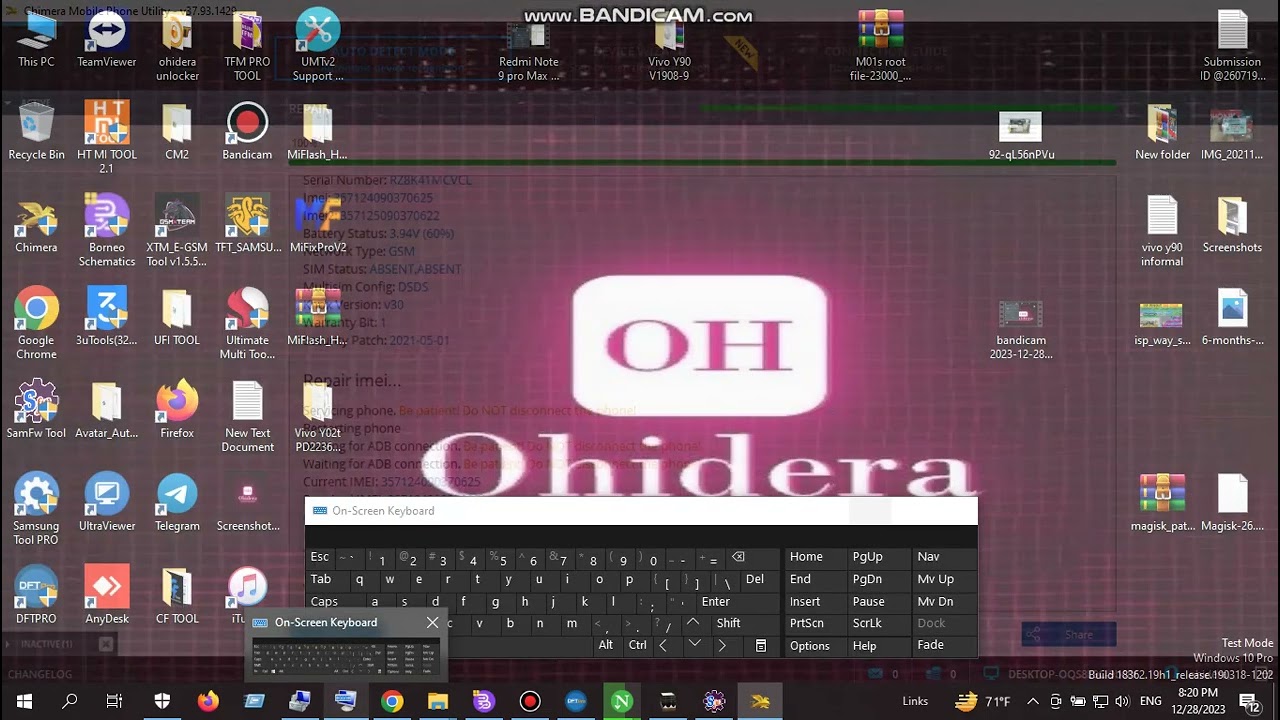
Task: Select the HT MI TOOL 2.1 icon
Action: 107,138
